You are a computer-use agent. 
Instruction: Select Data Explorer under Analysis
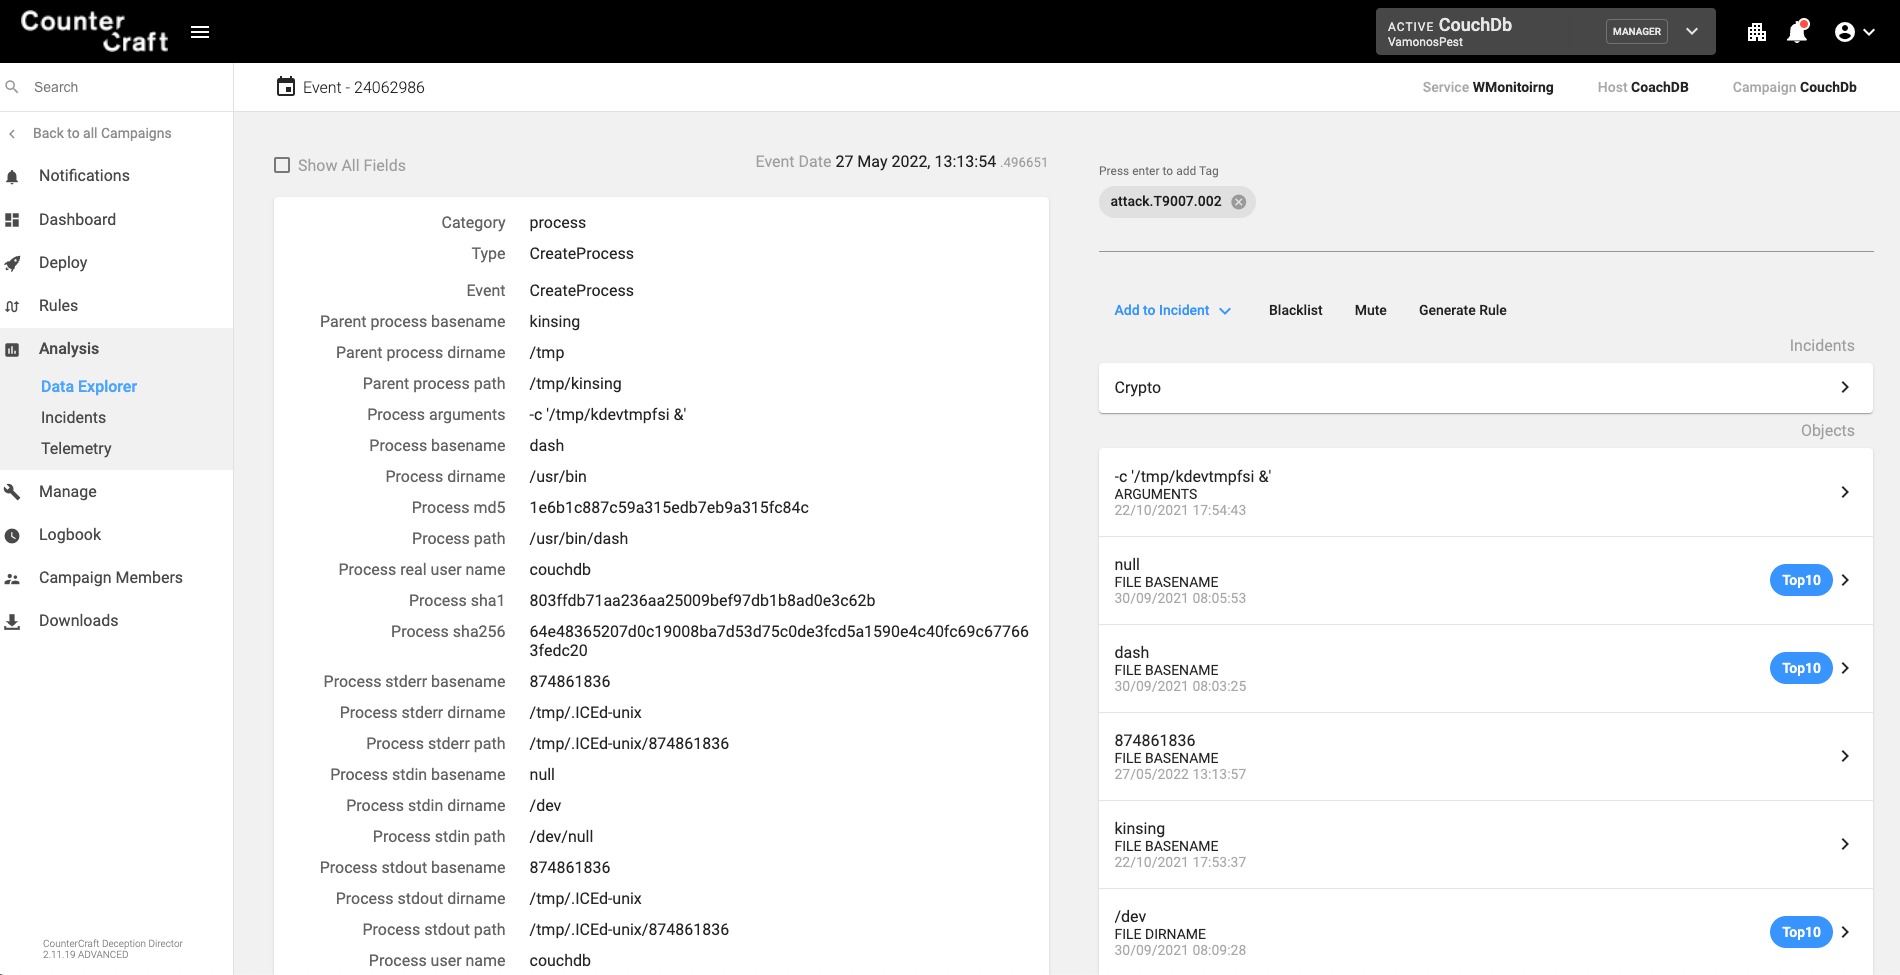click(89, 386)
